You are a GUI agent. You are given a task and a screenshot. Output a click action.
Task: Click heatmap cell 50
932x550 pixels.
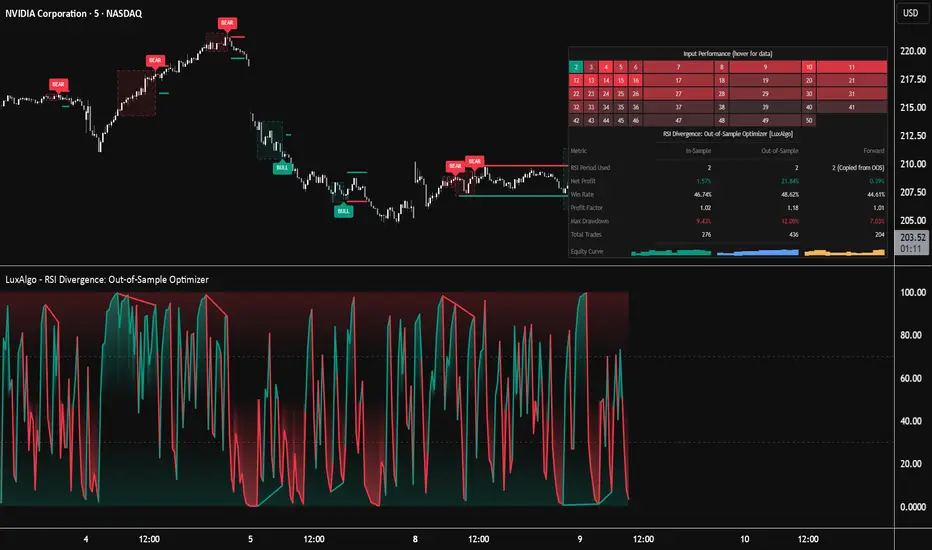pos(809,121)
